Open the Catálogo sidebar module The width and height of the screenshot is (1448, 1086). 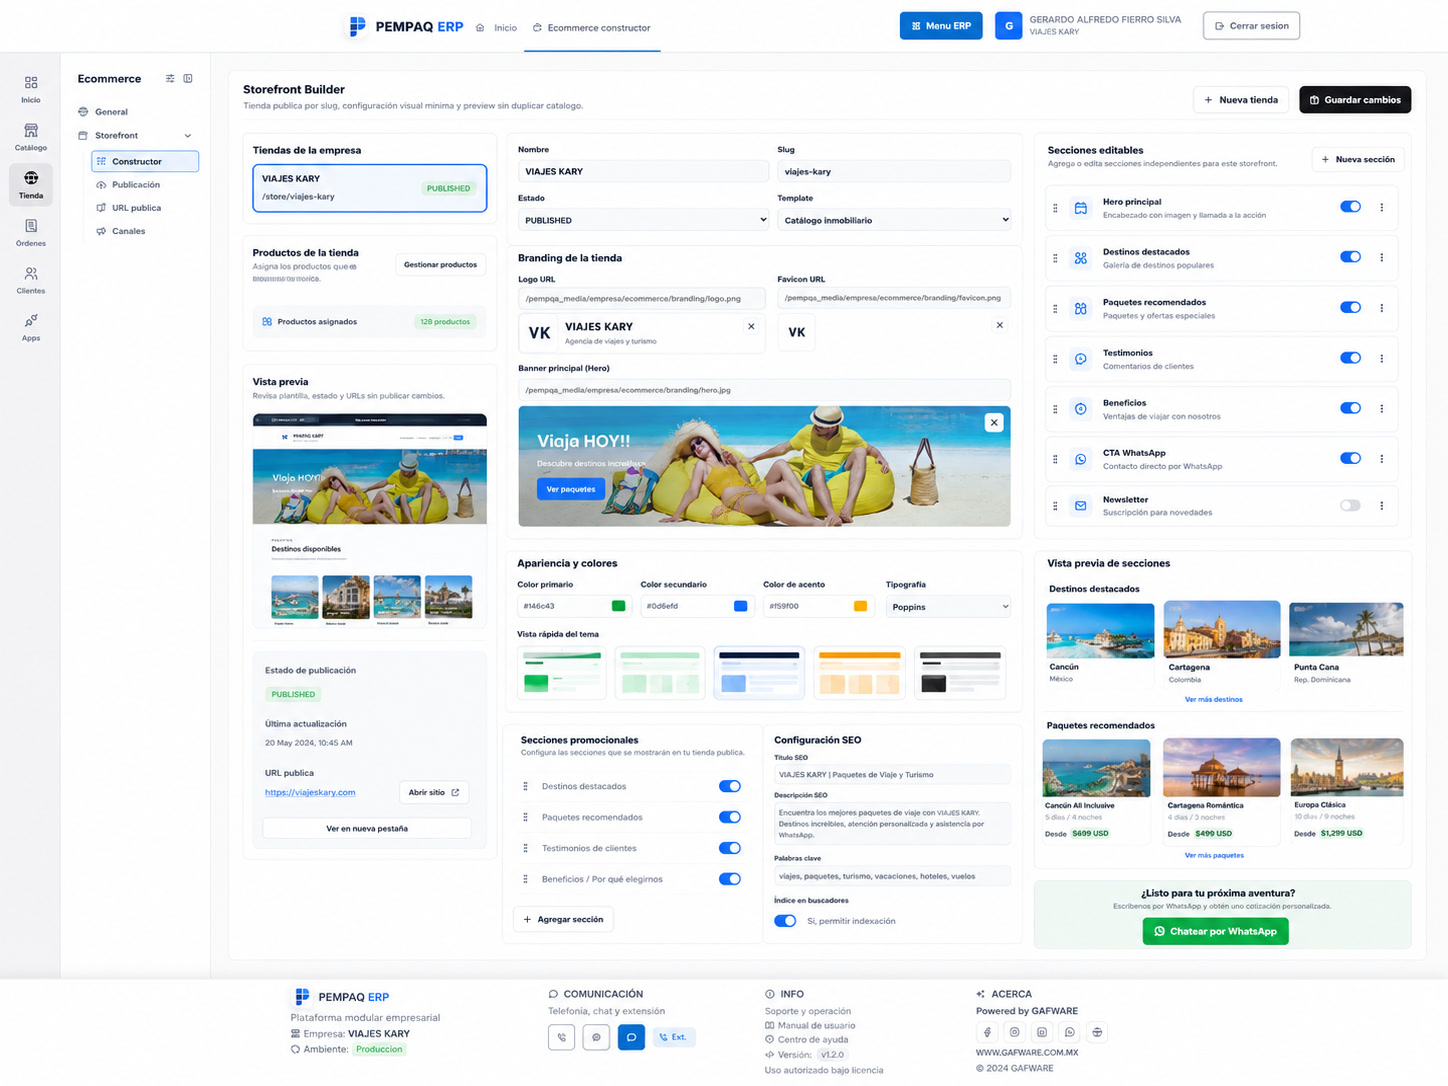tap(31, 137)
